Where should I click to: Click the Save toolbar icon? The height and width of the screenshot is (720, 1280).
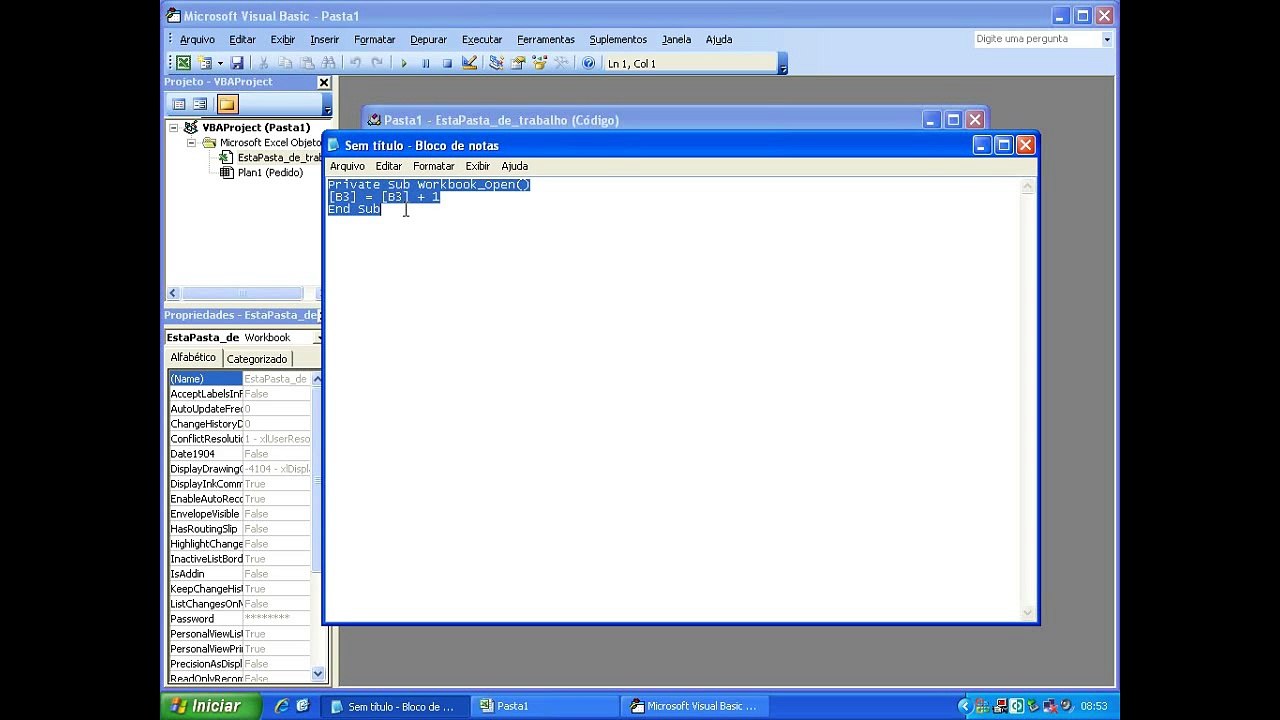(x=237, y=63)
